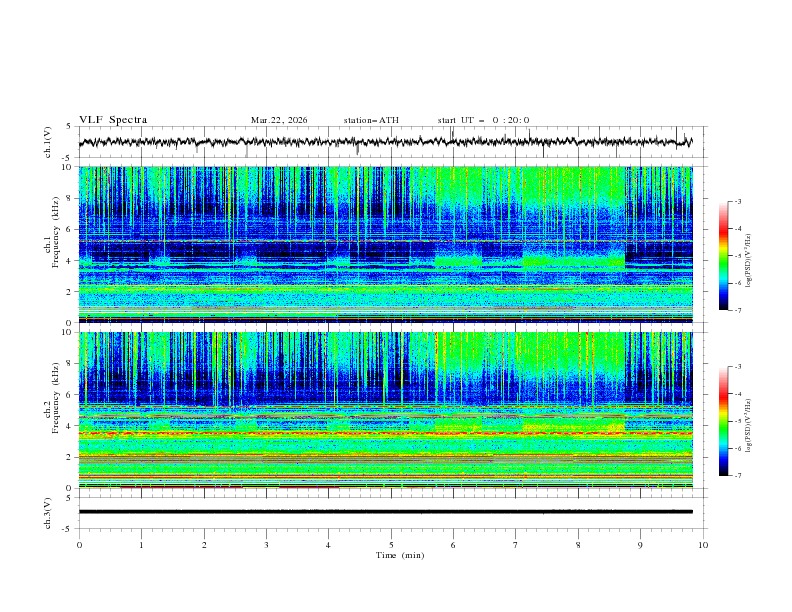Select the ch.2 spectrogram panel
The image size is (792, 612).
click(x=386, y=410)
